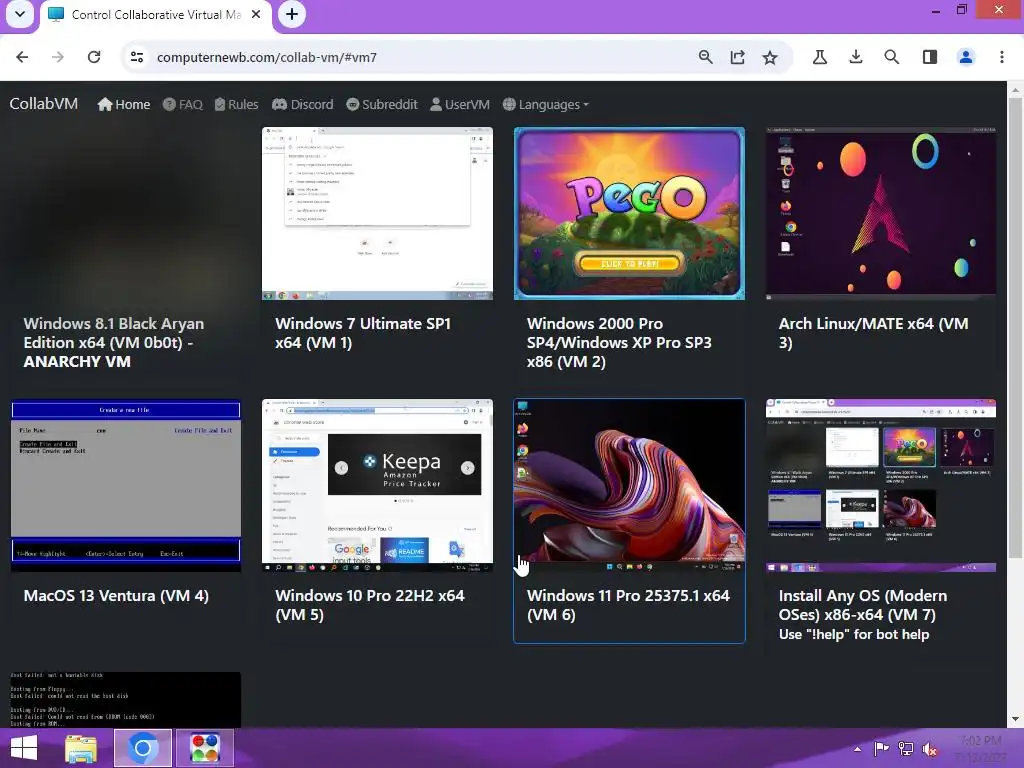Click the scrollbar up arrow
This screenshot has height=768, width=1024.
1015,89
